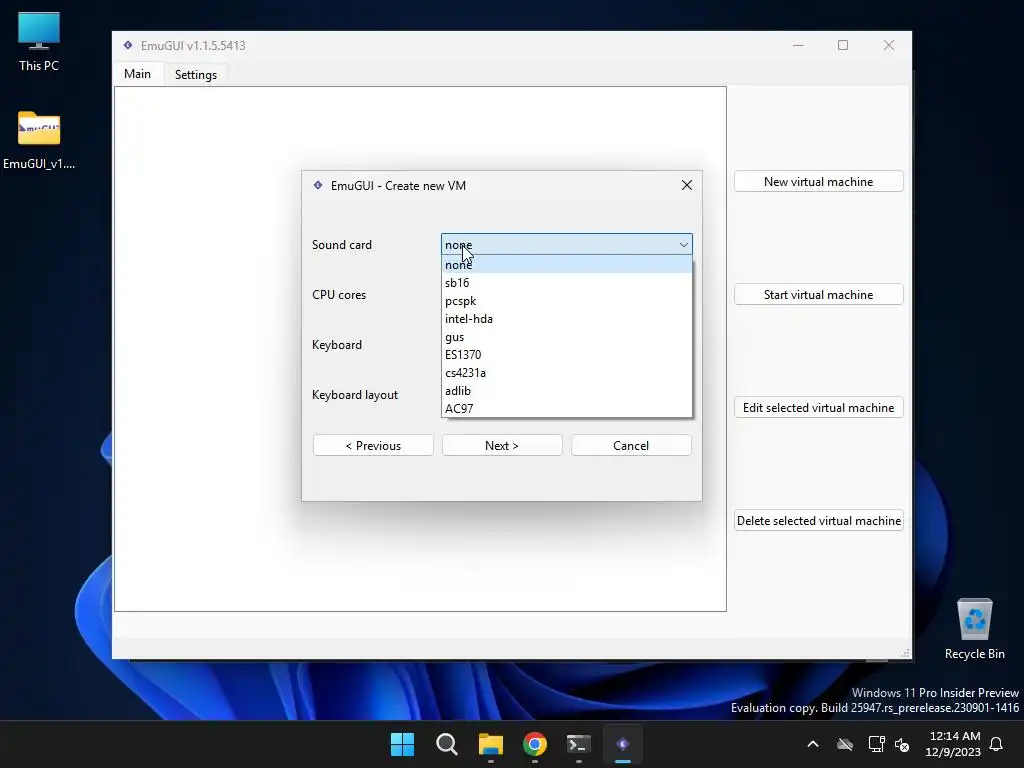Select pcspk sound card option
The image size is (1024, 768).
(x=566, y=301)
